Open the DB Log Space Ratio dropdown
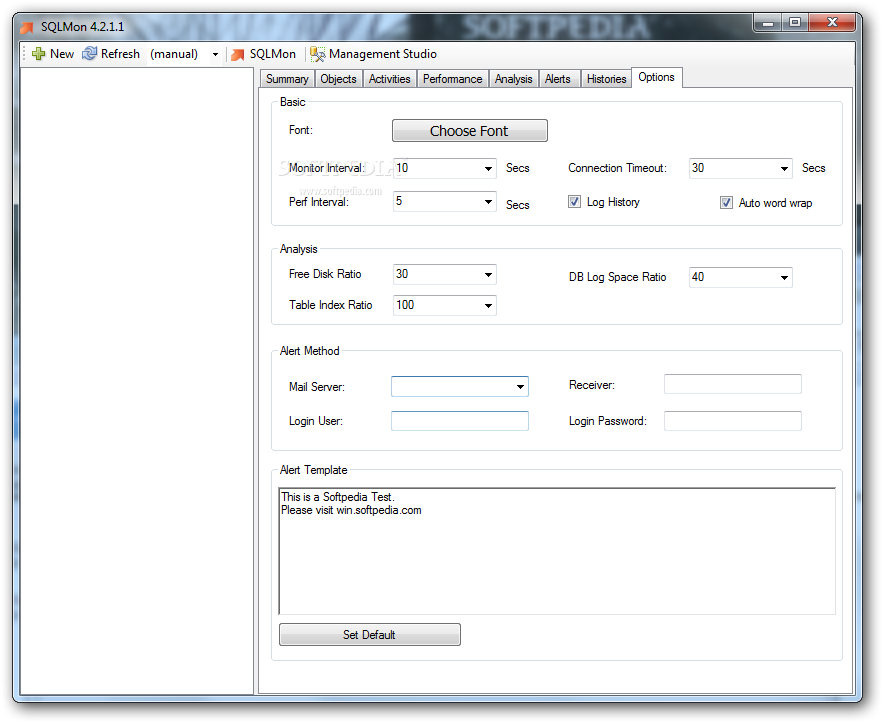Image resolution: width=883 pixels, height=723 pixels. coord(784,277)
